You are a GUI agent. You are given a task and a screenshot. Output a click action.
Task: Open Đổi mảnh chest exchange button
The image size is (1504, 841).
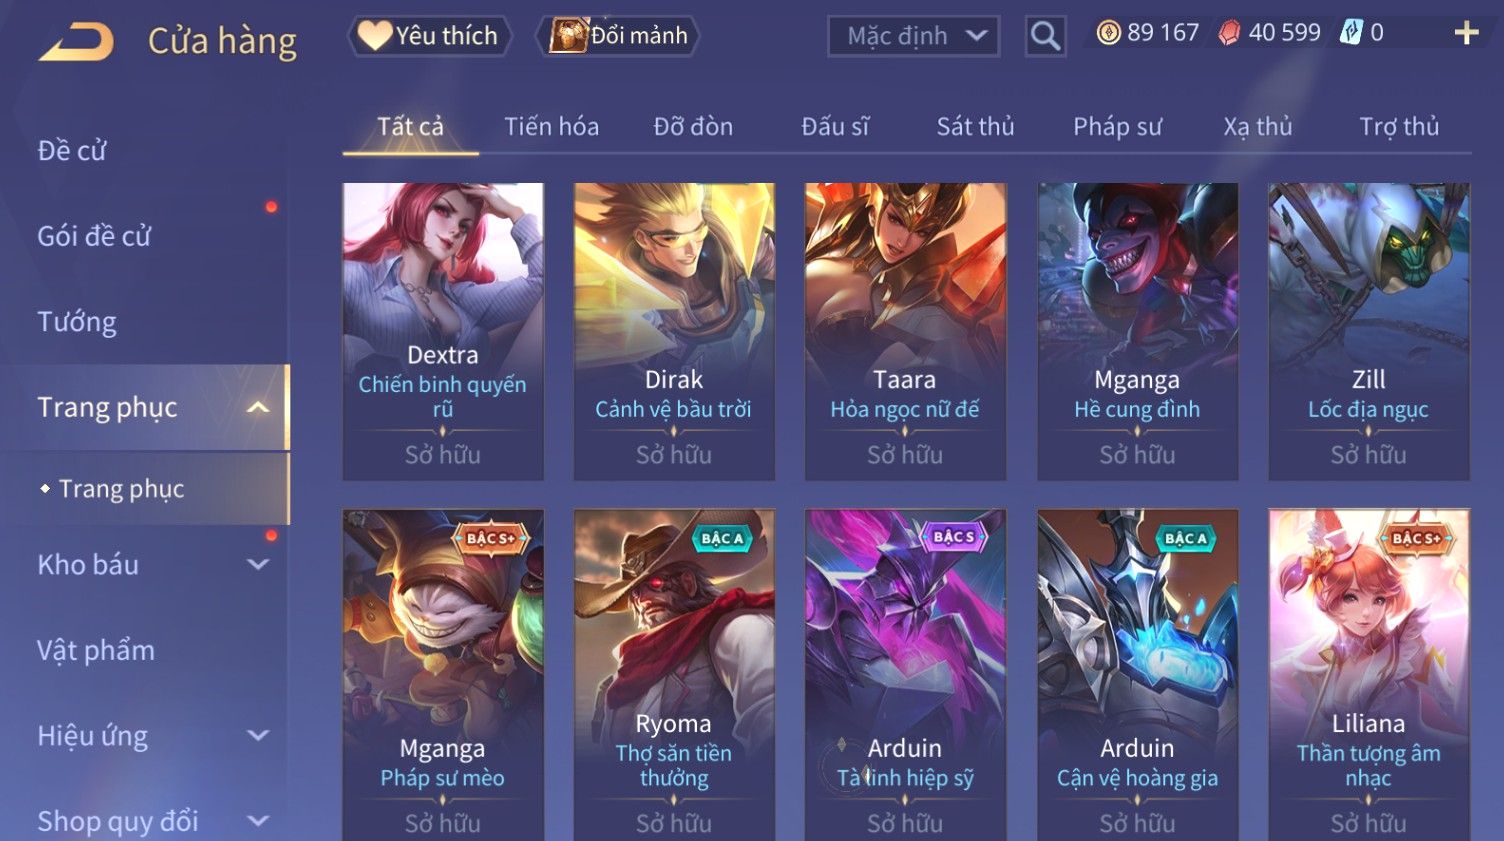(x=619, y=36)
